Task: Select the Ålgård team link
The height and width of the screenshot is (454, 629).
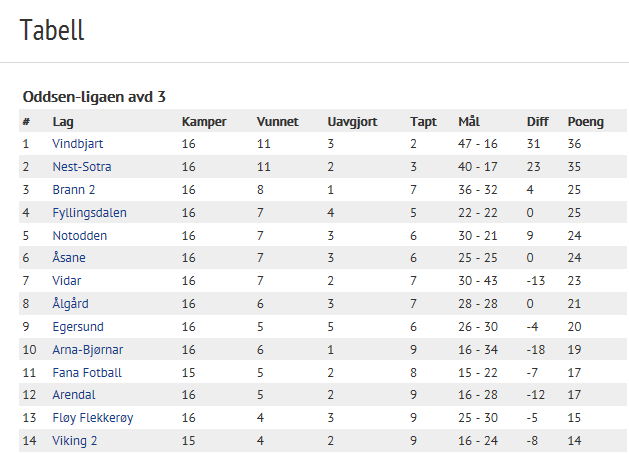Action: (x=72, y=304)
